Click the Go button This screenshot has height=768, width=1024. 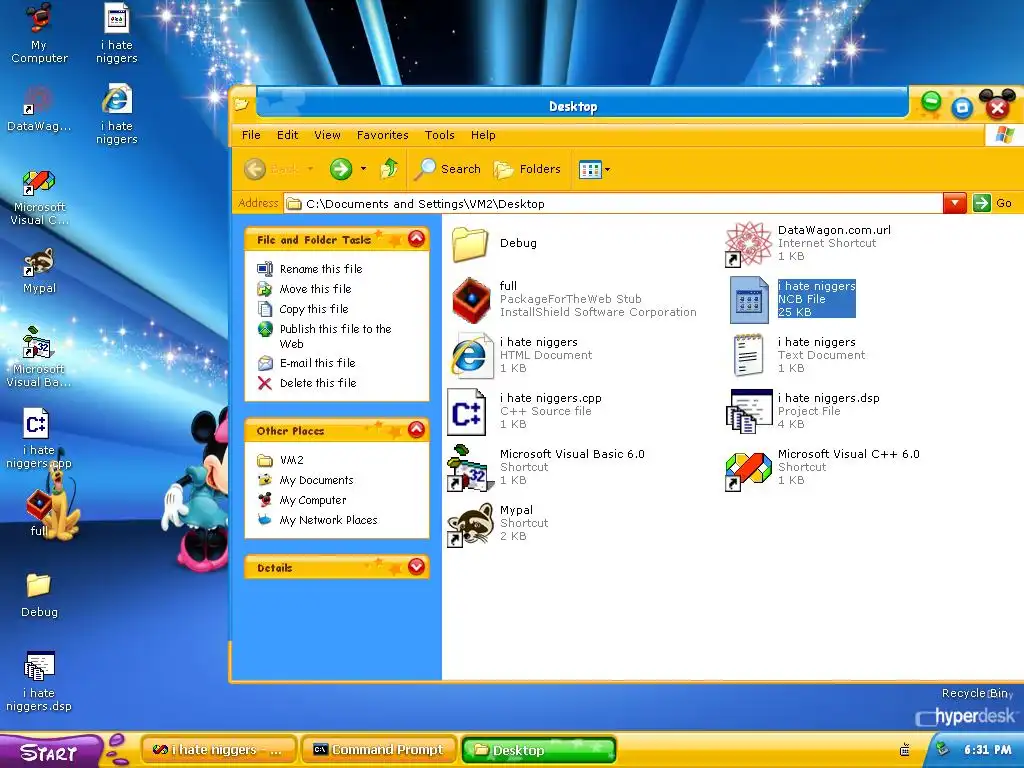[x=993, y=203]
